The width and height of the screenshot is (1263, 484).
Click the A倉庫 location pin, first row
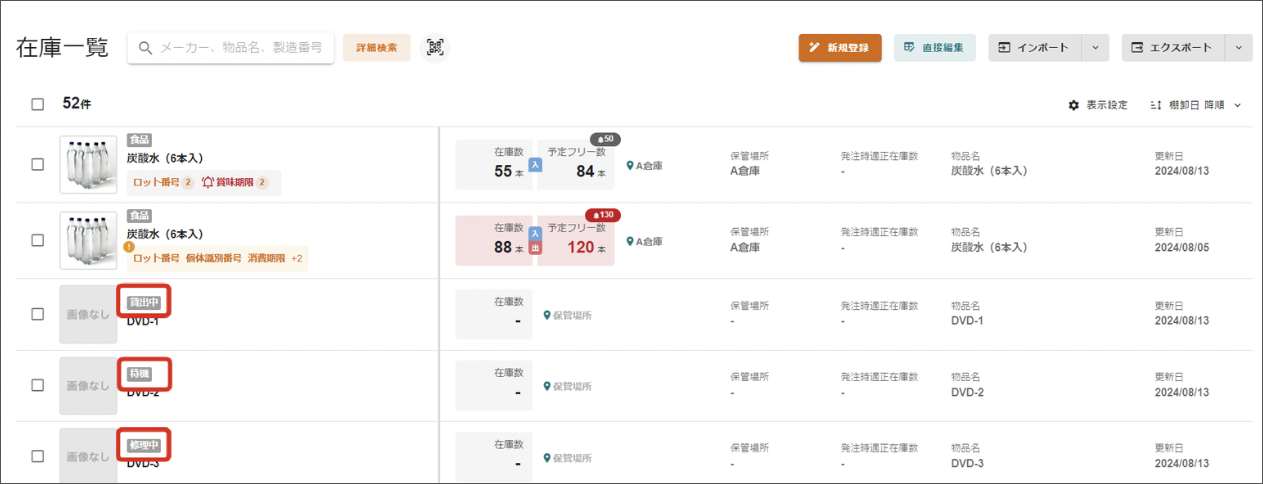click(x=630, y=166)
